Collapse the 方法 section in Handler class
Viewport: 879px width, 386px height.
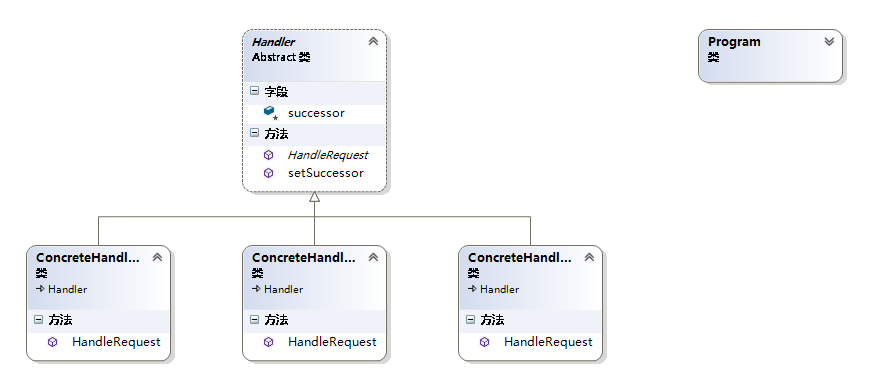tap(255, 133)
